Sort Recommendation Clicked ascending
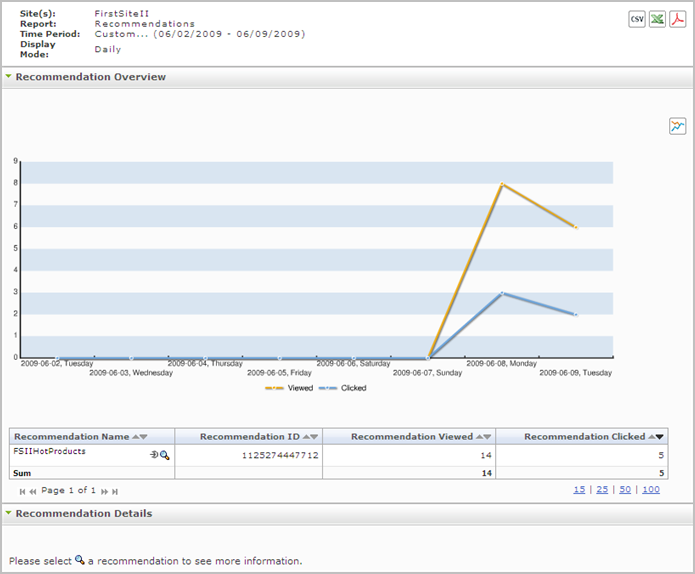695x574 pixels. 652,437
